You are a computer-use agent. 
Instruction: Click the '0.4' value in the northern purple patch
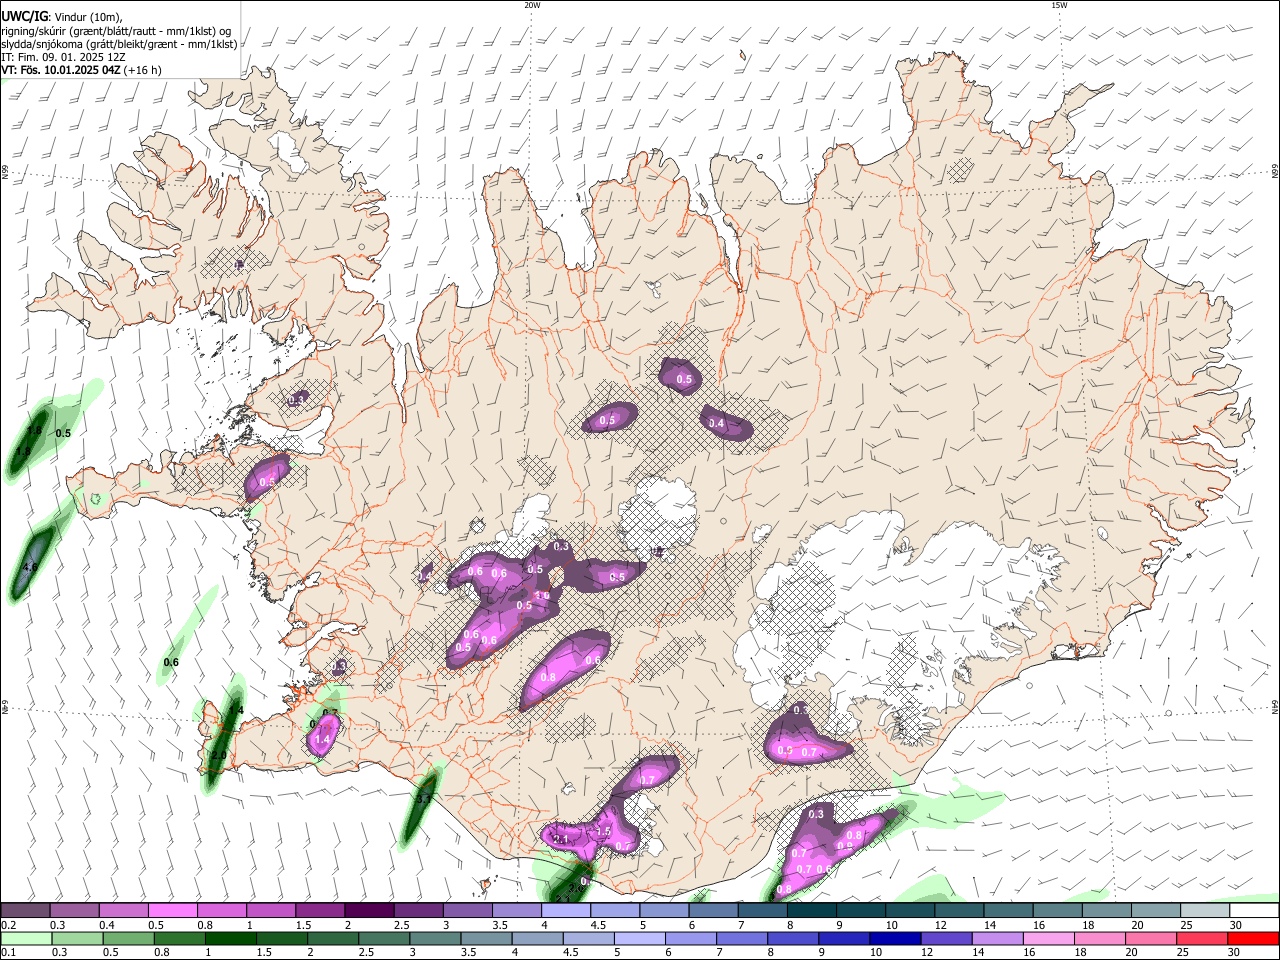point(716,424)
